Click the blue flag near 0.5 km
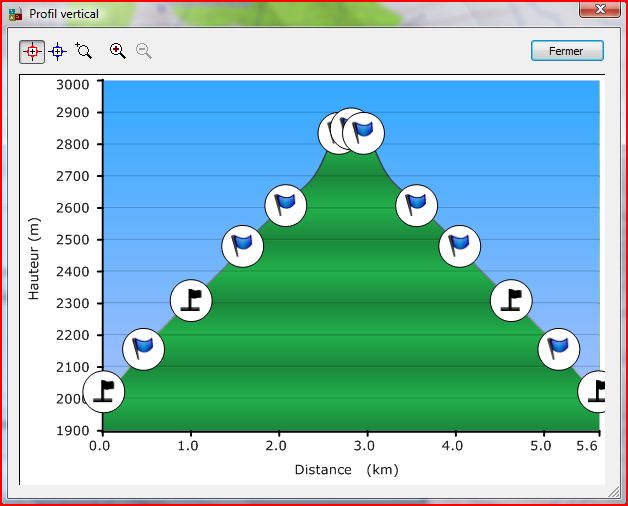 pos(143,348)
